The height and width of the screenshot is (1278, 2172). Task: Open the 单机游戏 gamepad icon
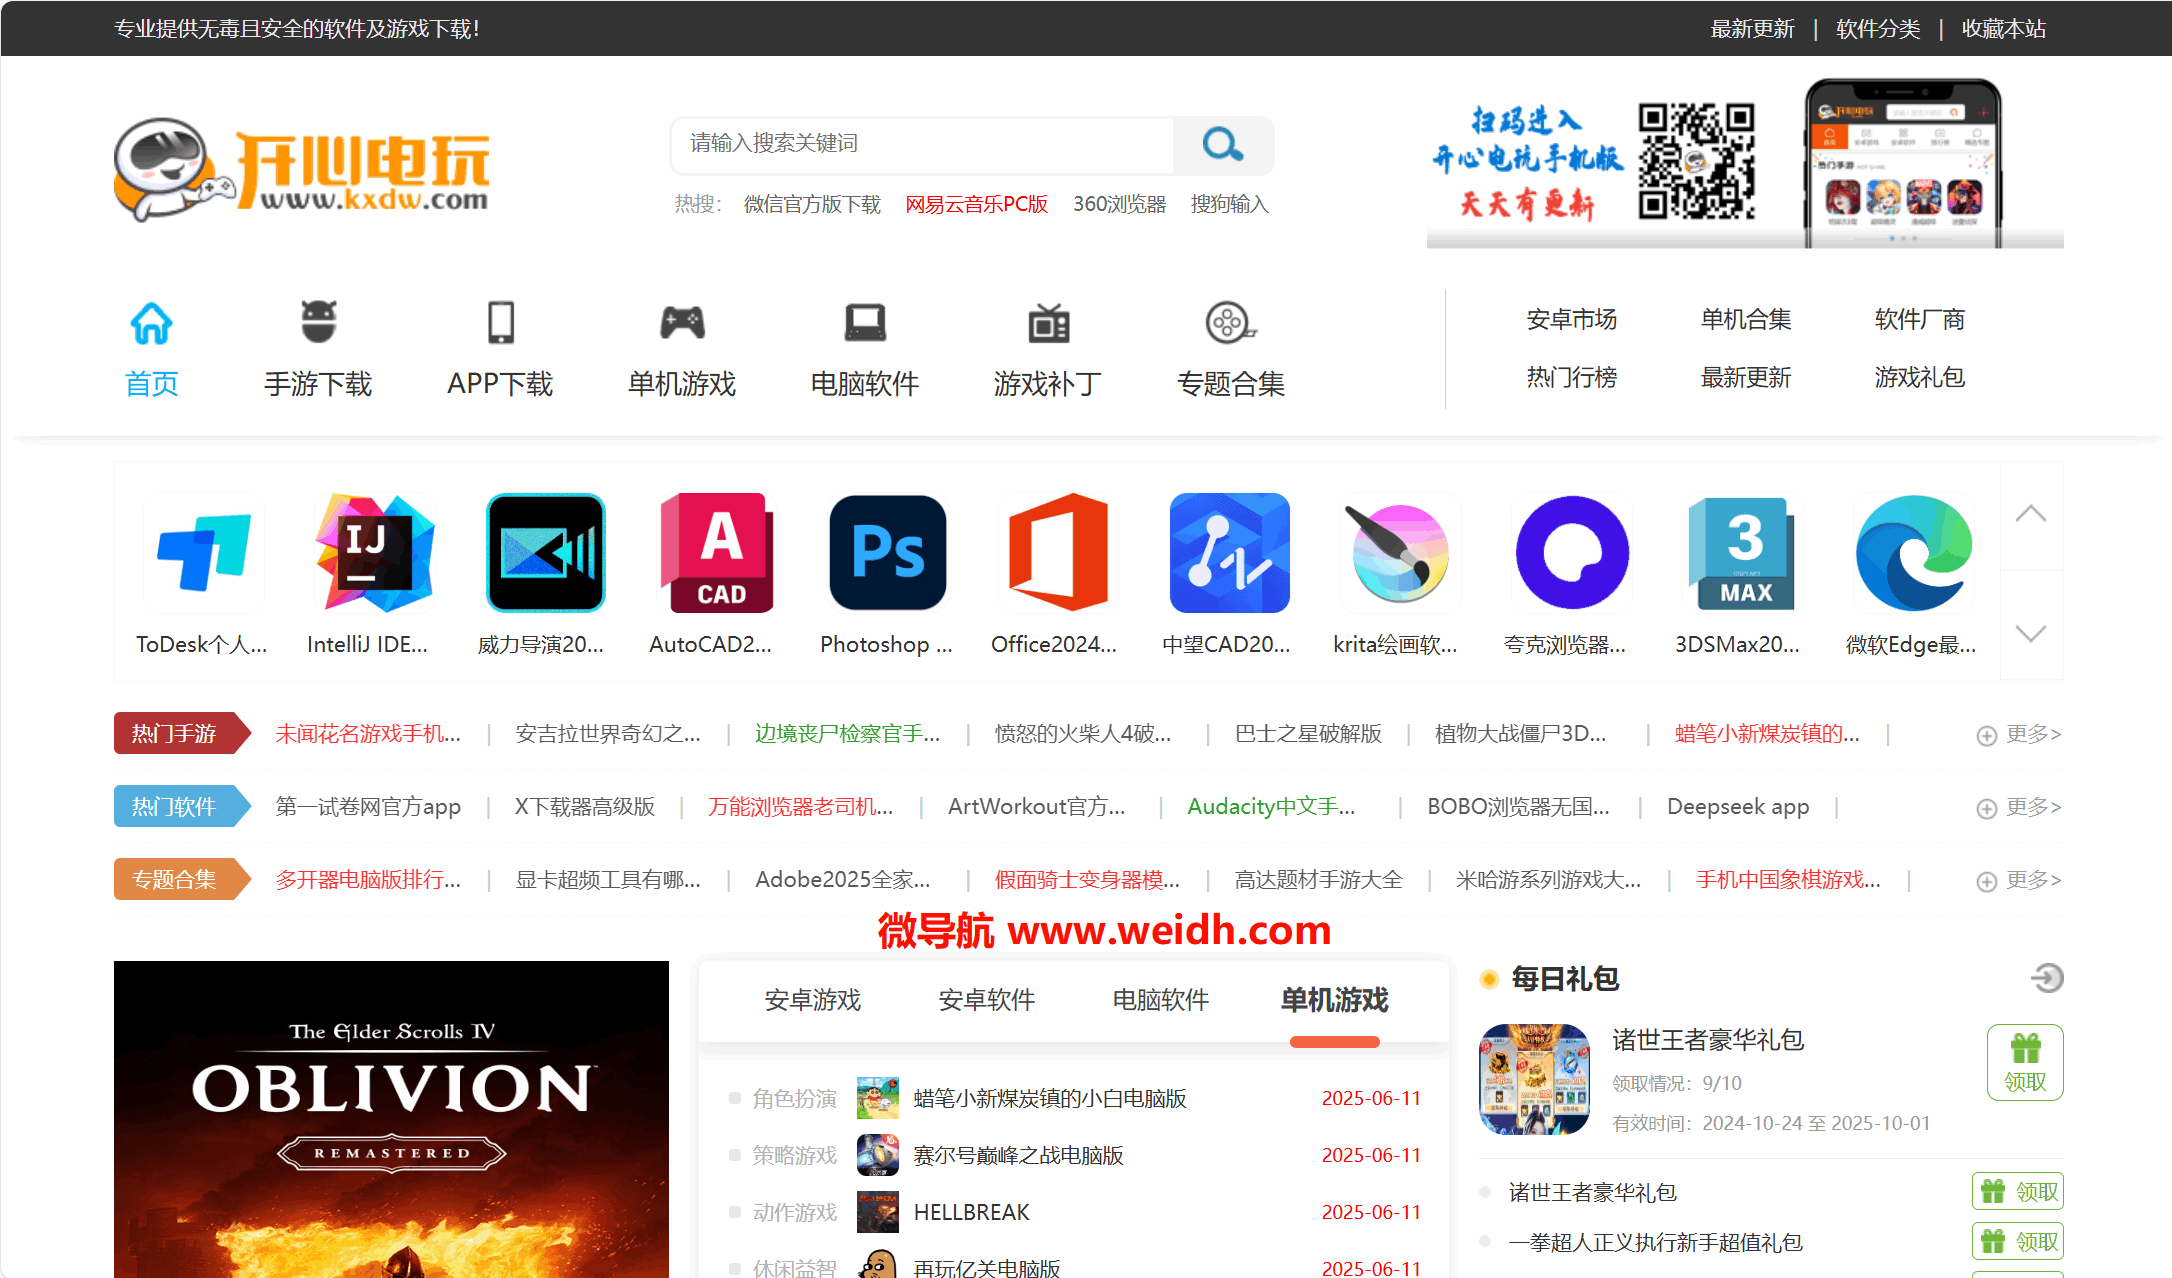pos(682,323)
